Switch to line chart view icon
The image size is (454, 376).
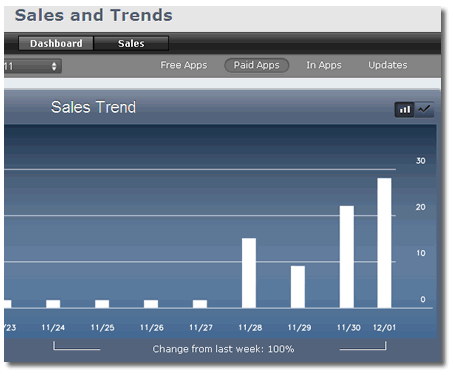(x=424, y=109)
